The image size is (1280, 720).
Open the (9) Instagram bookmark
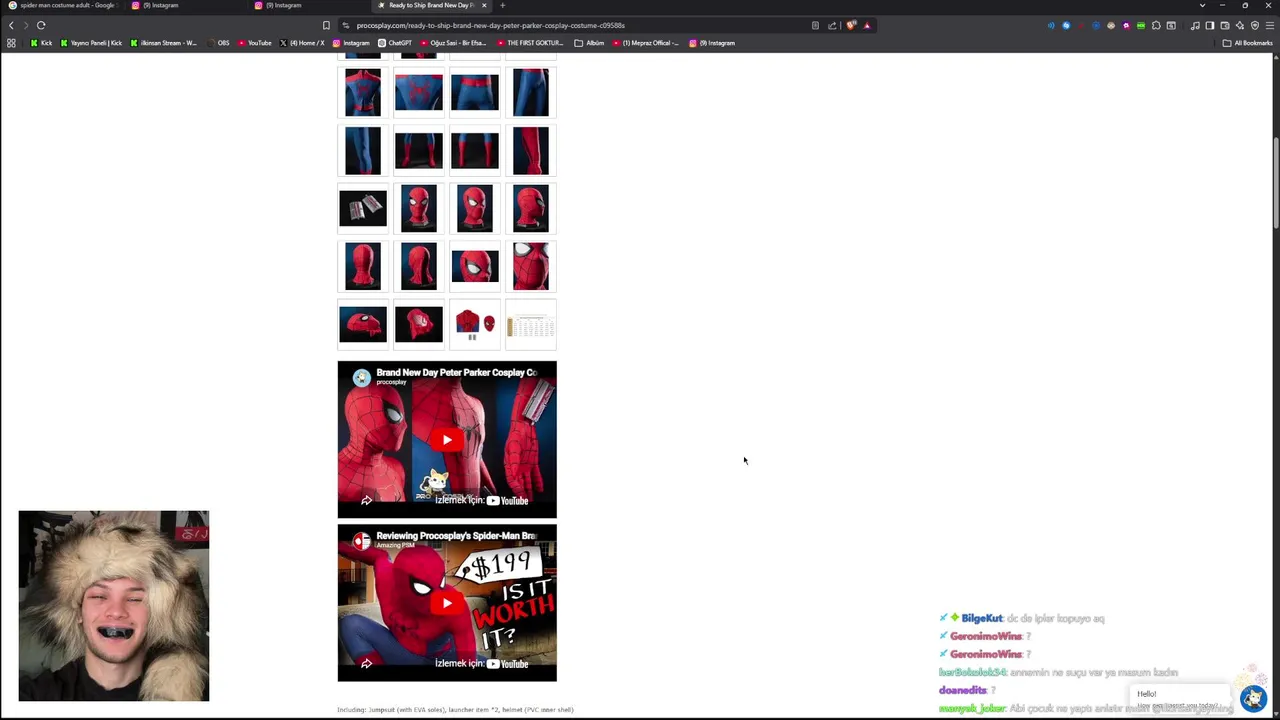click(x=711, y=43)
